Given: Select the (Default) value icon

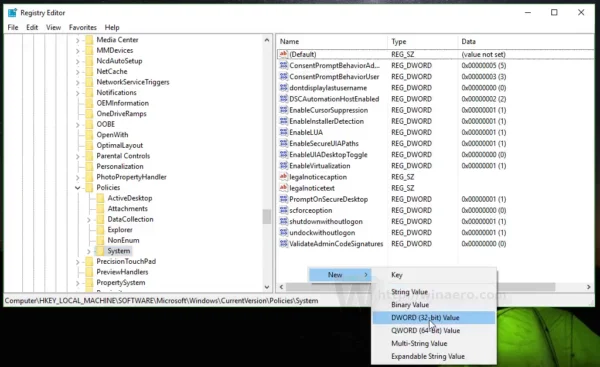Looking at the screenshot, I should 284,54.
